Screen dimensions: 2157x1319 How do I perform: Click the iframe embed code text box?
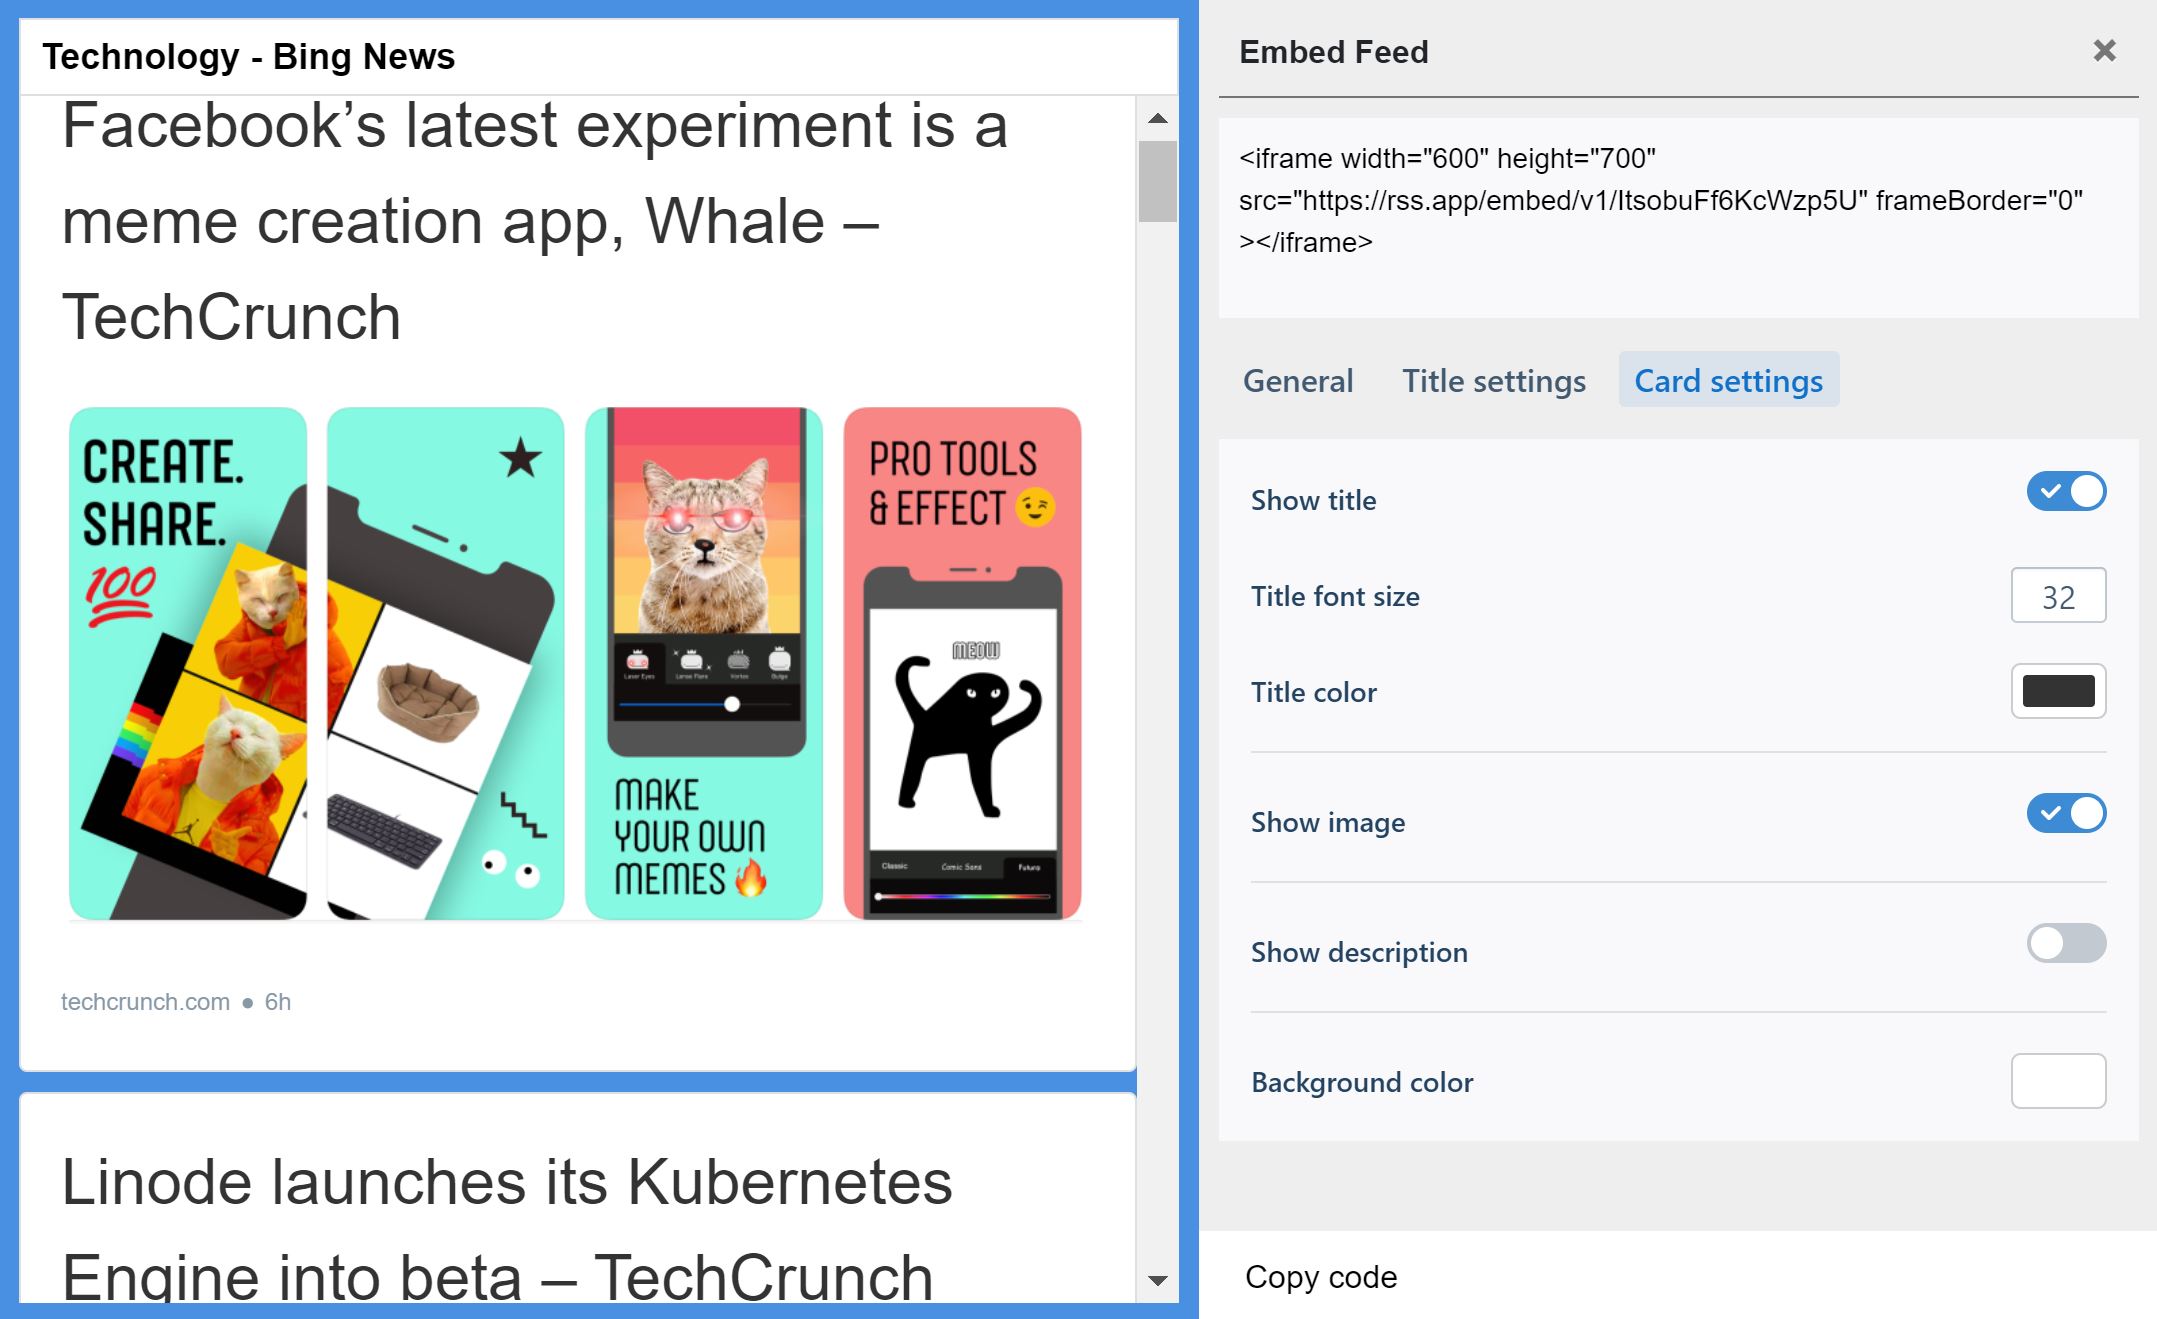(x=1678, y=218)
